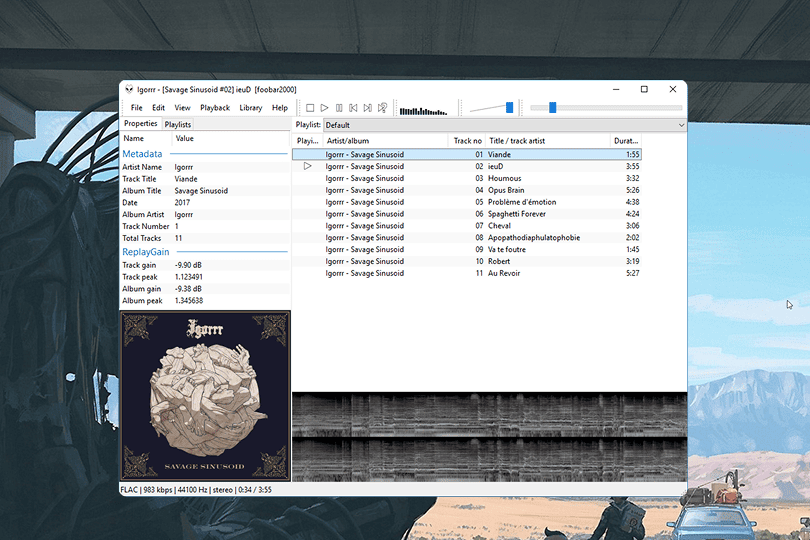Select the Properties tab

click(x=140, y=124)
